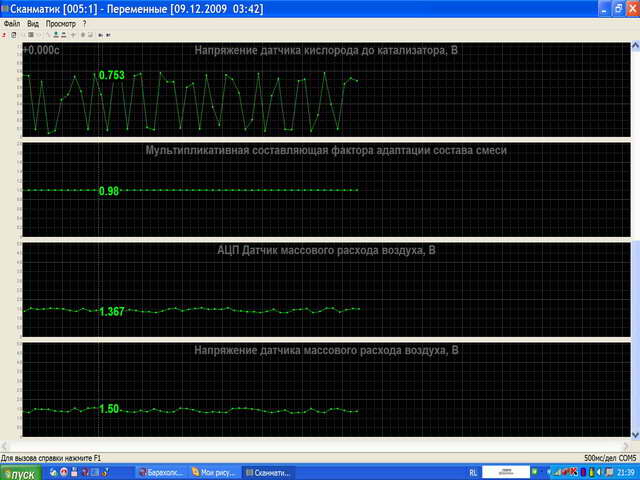Open the ? help menu
640x480 pixels.
pyautogui.click(x=84, y=23)
